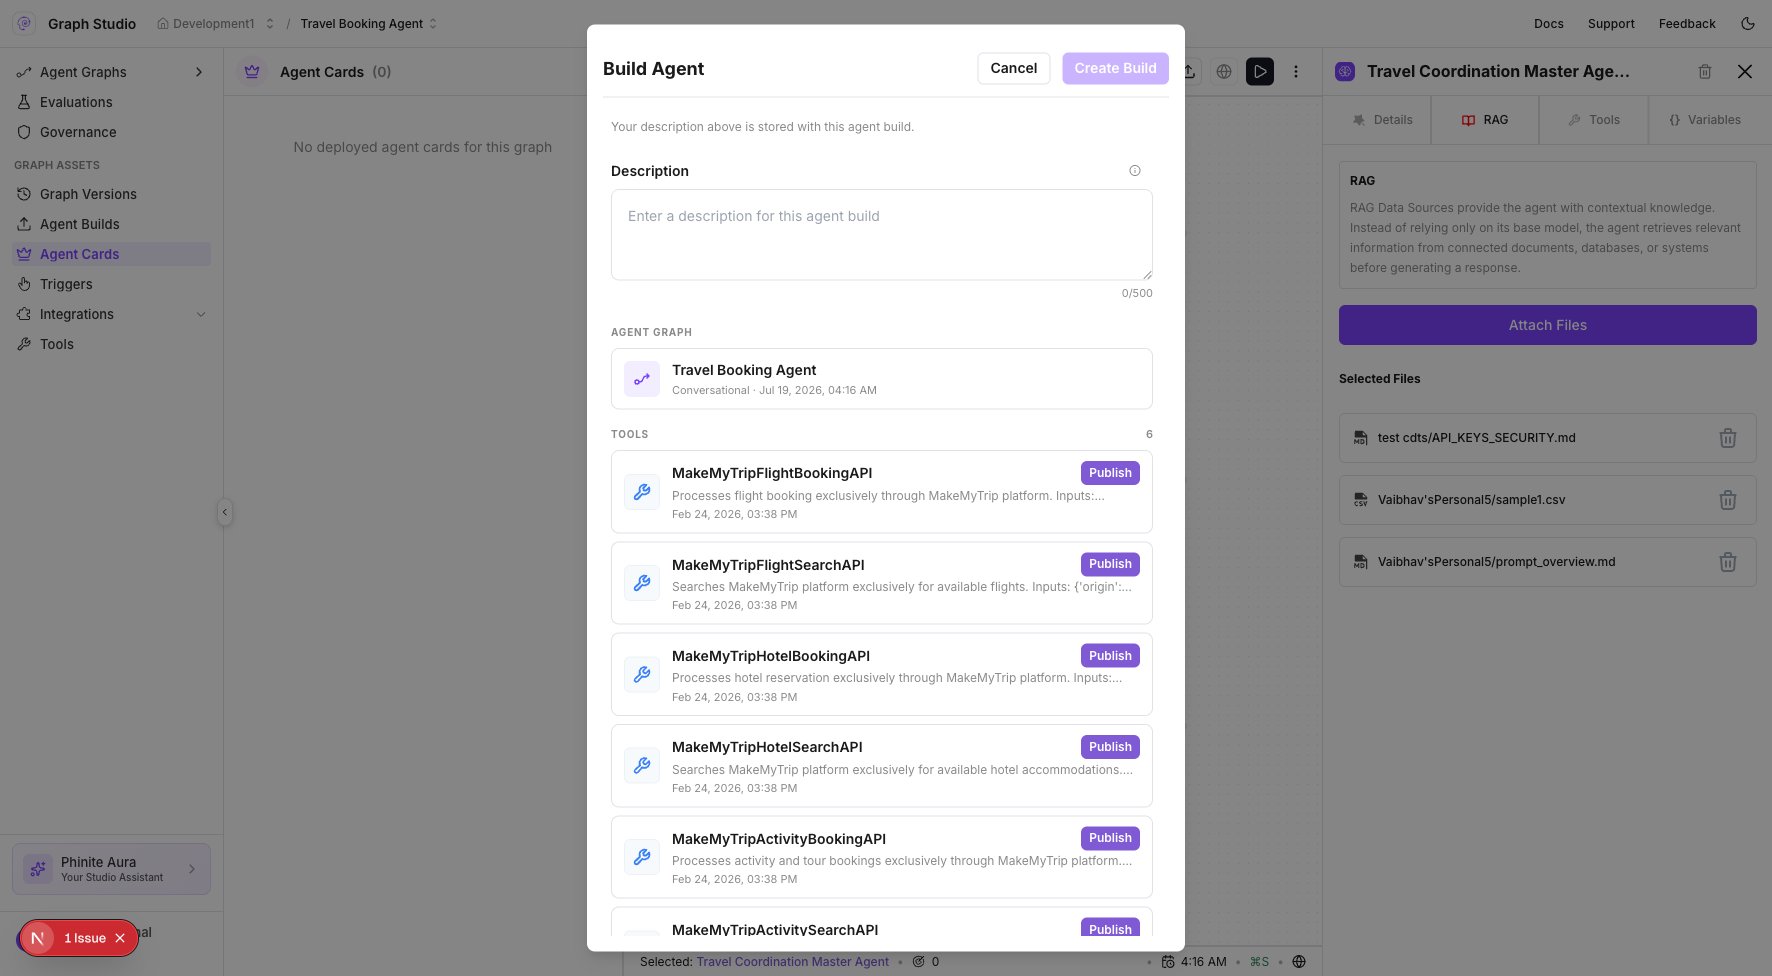Viewport: 1772px width, 976px height.
Task: Click the MakeMyTripHotelSearchAPI wrench icon
Action: point(642,766)
